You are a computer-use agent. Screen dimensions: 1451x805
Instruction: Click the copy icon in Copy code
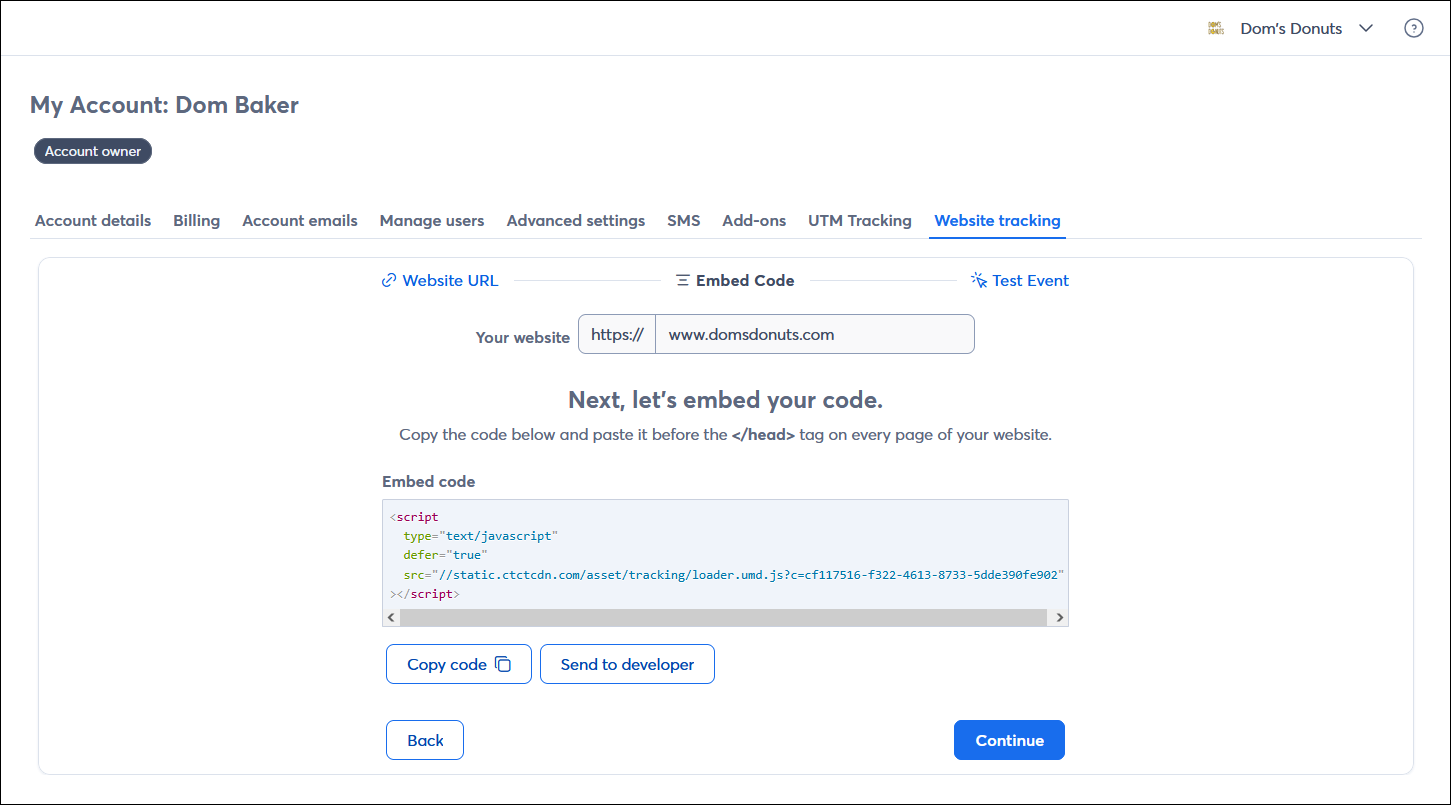click(x=503, y=664)
